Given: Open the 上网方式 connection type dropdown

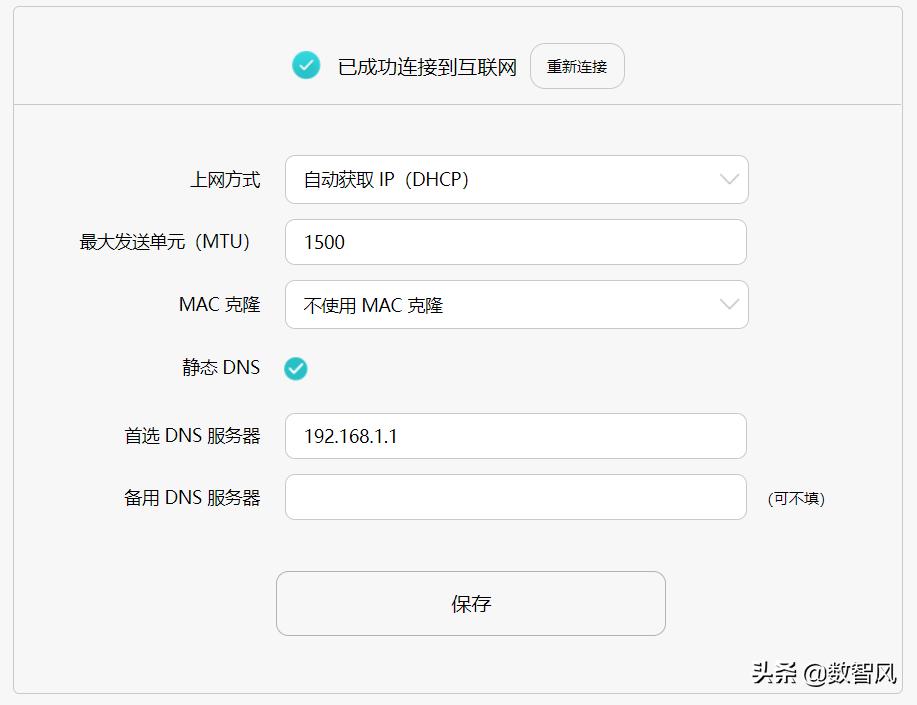Looking at the screenshot, I should (516, 179).
